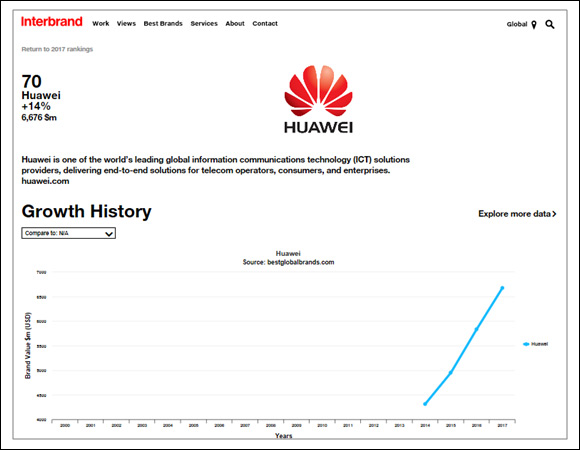Open the Work menu item

click(101, 24)
